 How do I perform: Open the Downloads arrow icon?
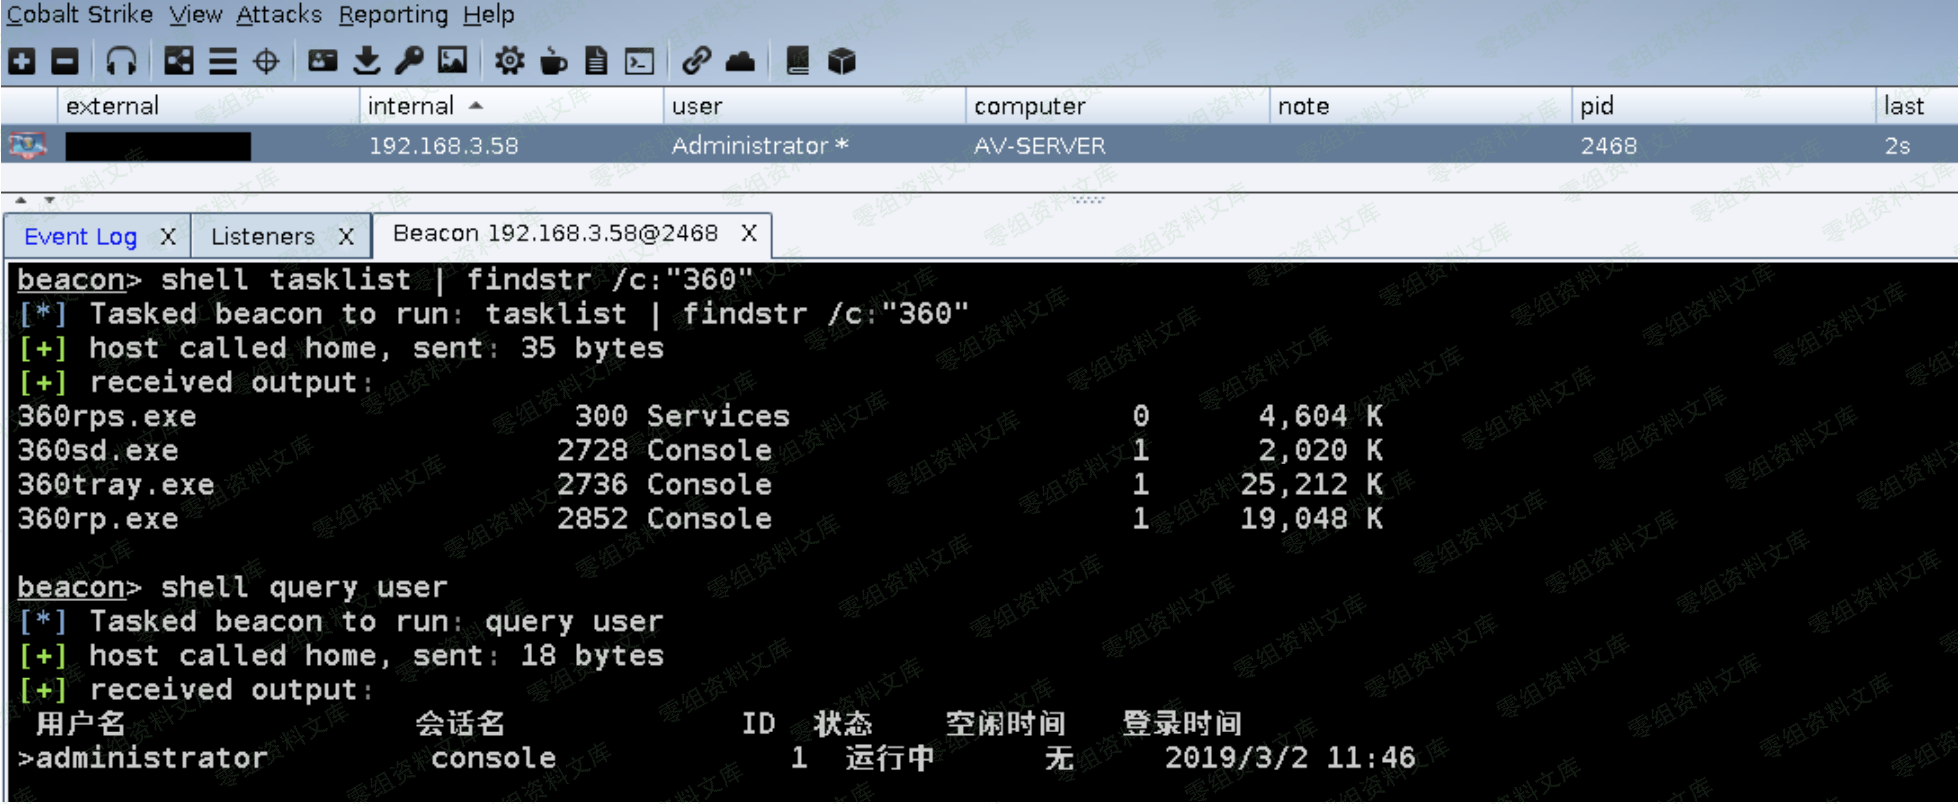click(367, 62)
